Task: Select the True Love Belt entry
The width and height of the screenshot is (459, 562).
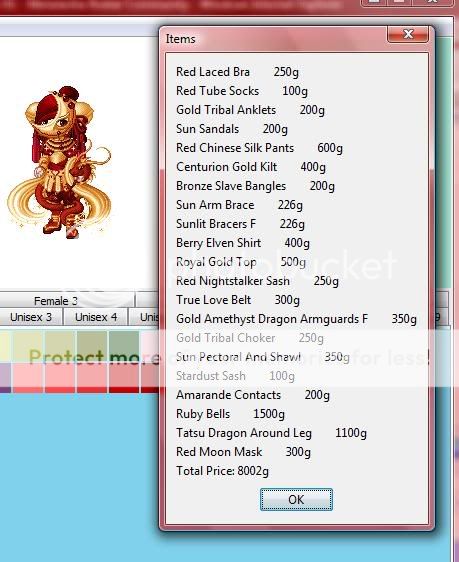Action: [238, 300]
